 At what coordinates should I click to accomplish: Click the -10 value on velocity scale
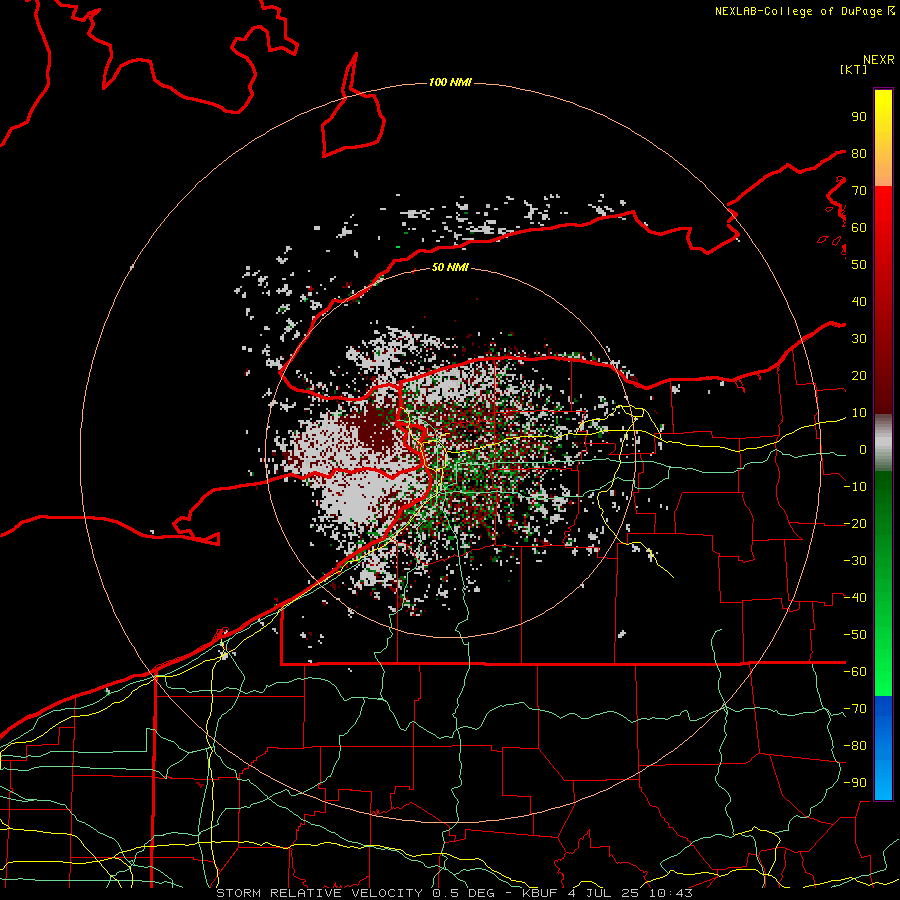click(855, 487)
